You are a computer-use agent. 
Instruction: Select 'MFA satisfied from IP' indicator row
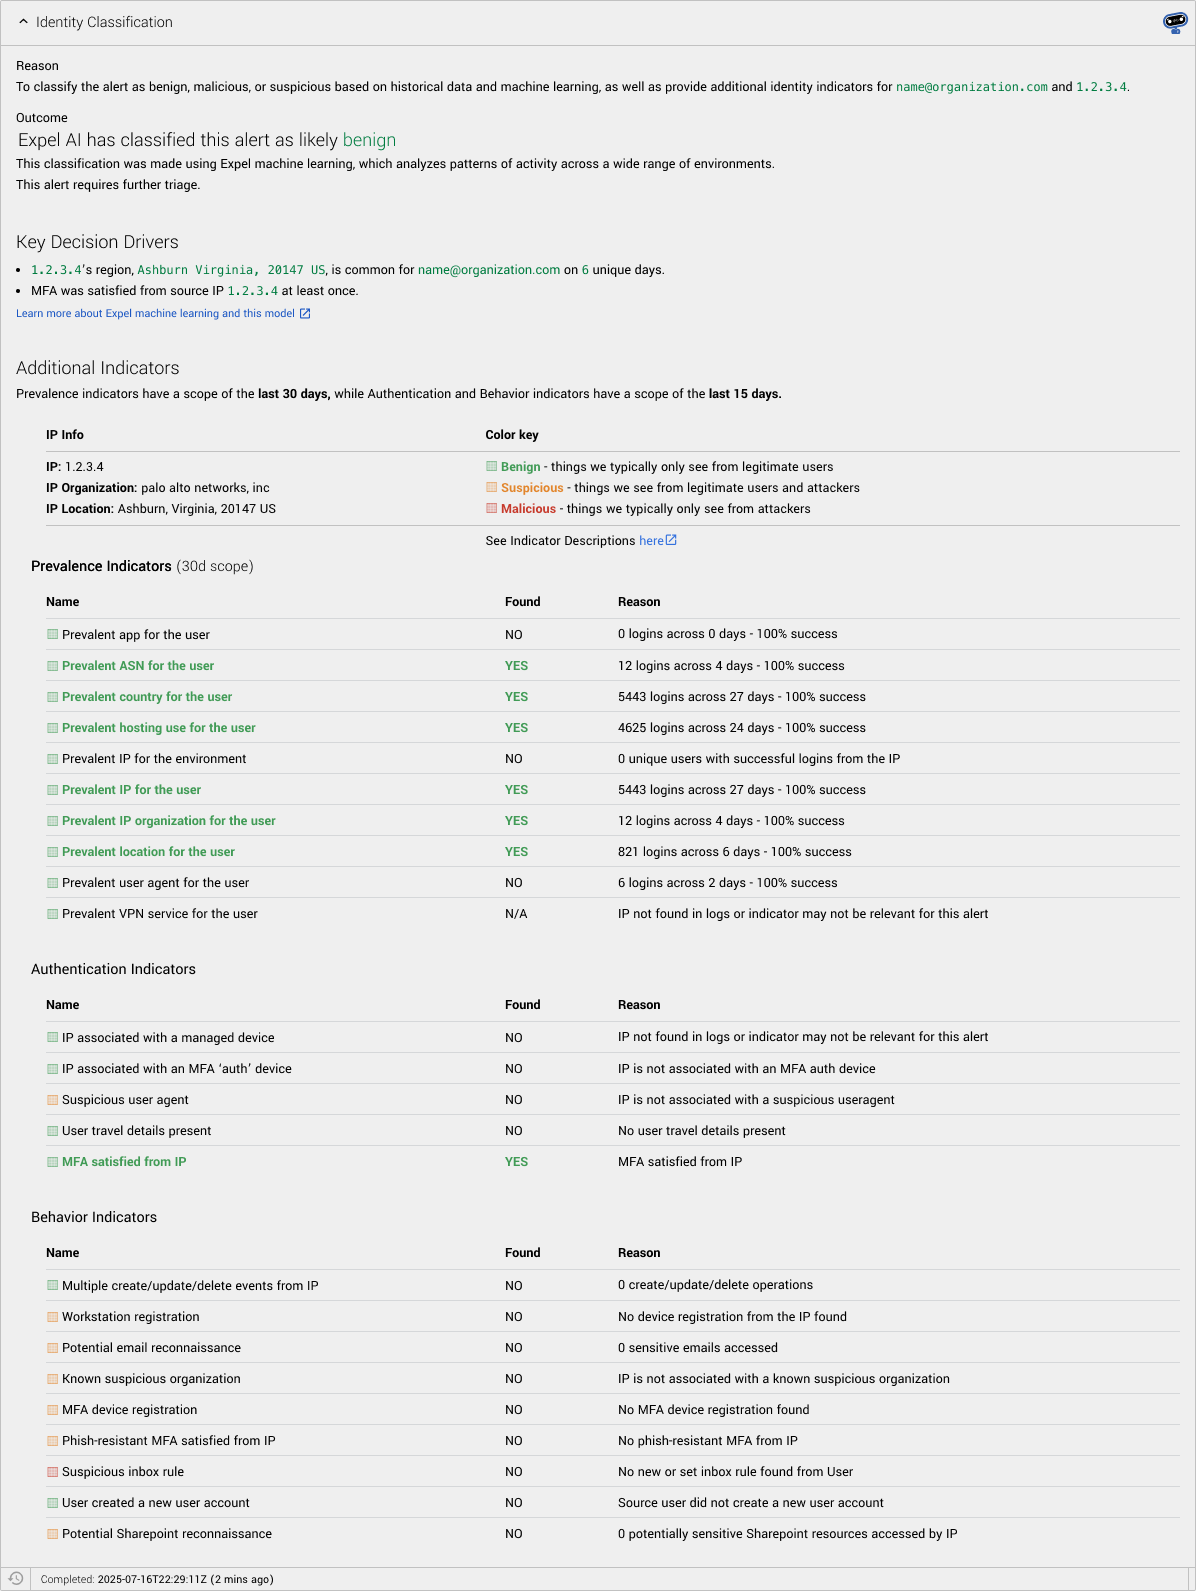point(612,1162)
